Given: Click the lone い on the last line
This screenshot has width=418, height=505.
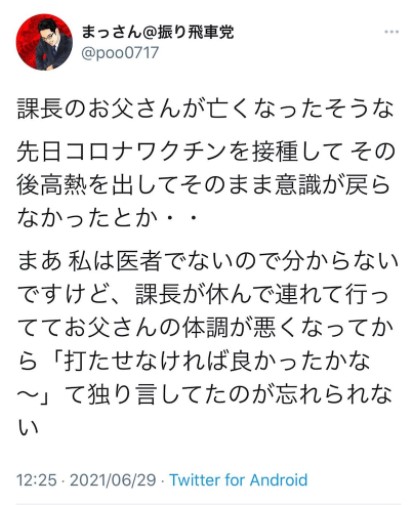Looking at the screenshot, I should (28, 428).
